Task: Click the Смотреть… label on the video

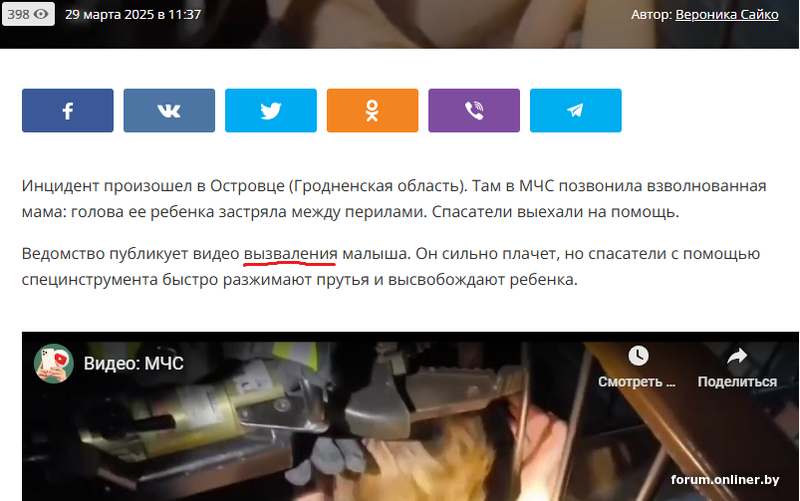Action: (637, 382)
